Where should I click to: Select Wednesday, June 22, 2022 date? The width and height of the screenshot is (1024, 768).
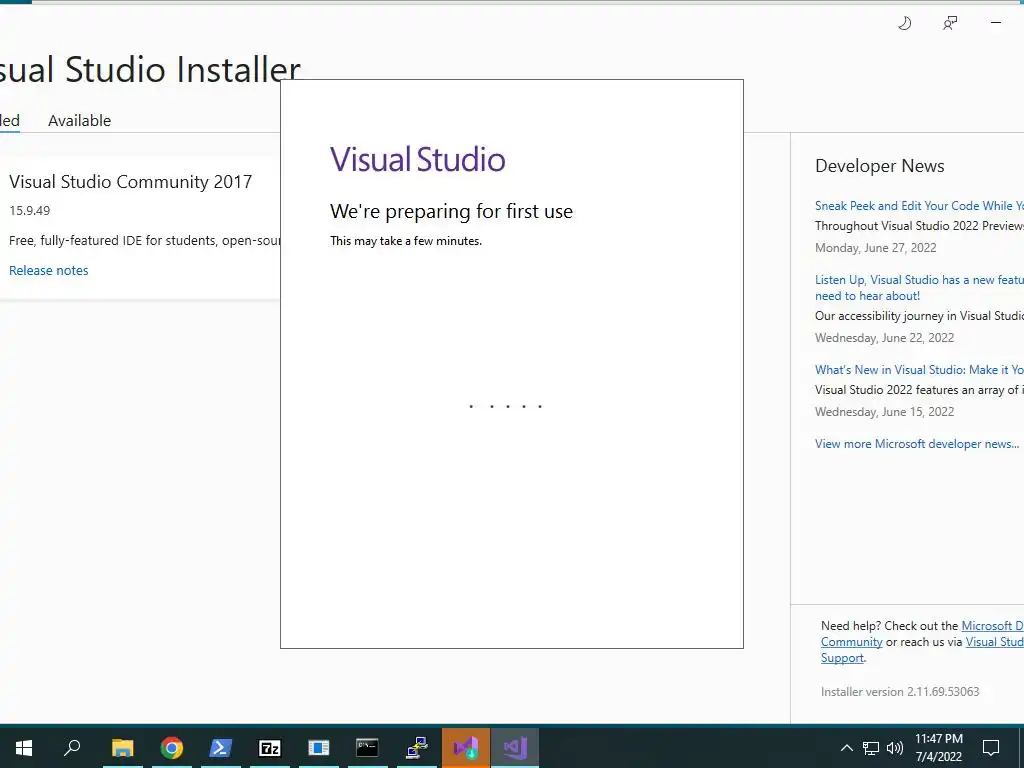tap(884, 338)
